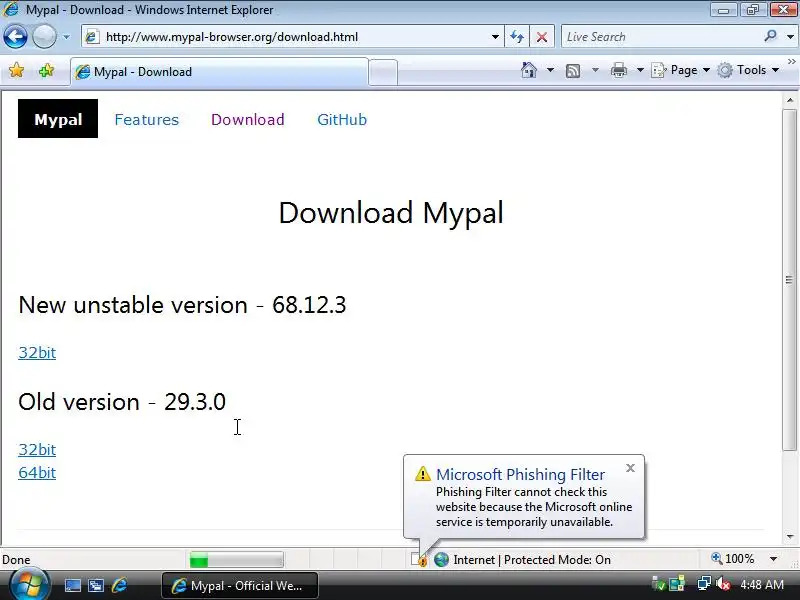The image size is (800, 600).
Task: Click the Print icon
Action: 618,70
